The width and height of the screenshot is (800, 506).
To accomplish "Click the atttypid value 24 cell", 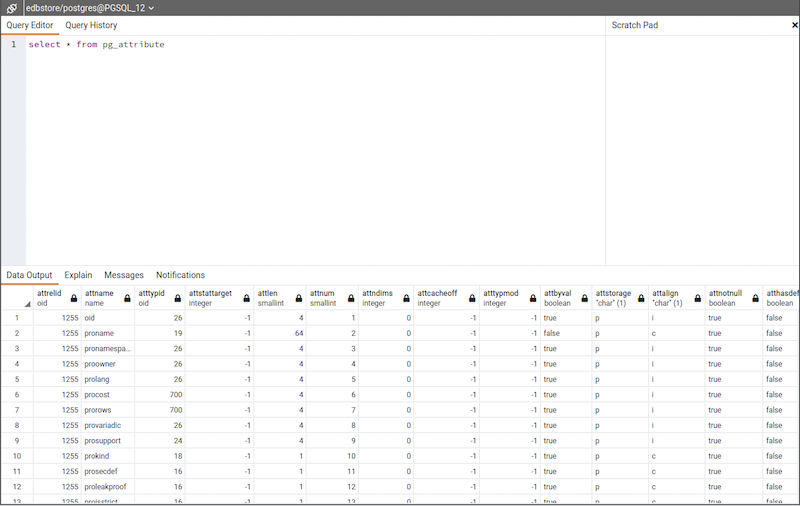I will [x=160, y=441].
